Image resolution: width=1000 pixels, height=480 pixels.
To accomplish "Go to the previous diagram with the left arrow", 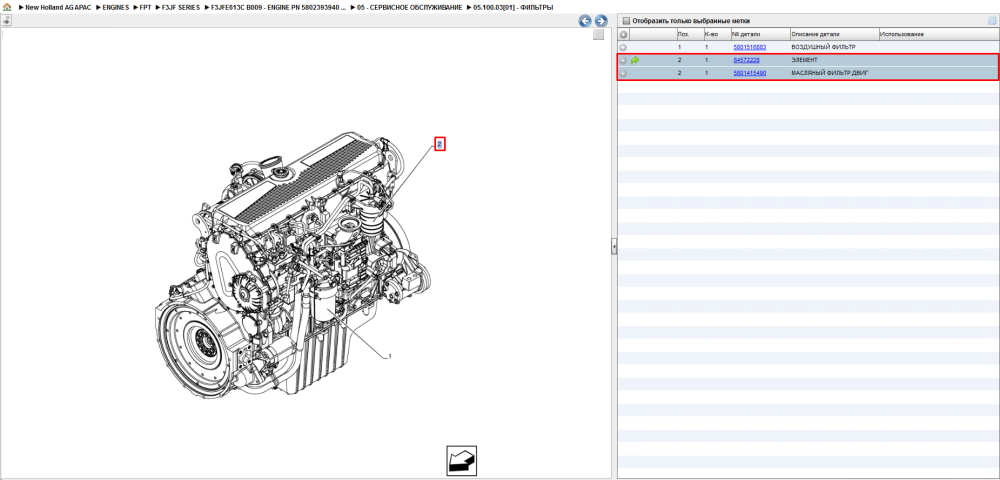I will point(585,21).
